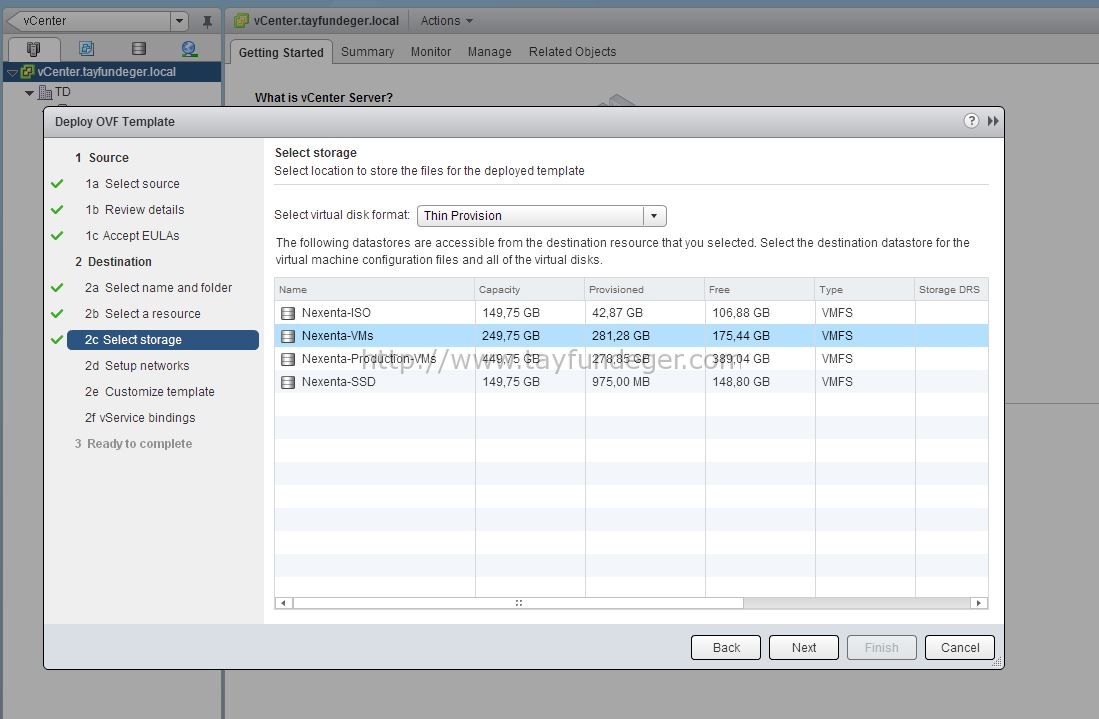Click datastore icon for Nexenta-ISO
Screen dimensions: 1099x719
tap(287, 313)
